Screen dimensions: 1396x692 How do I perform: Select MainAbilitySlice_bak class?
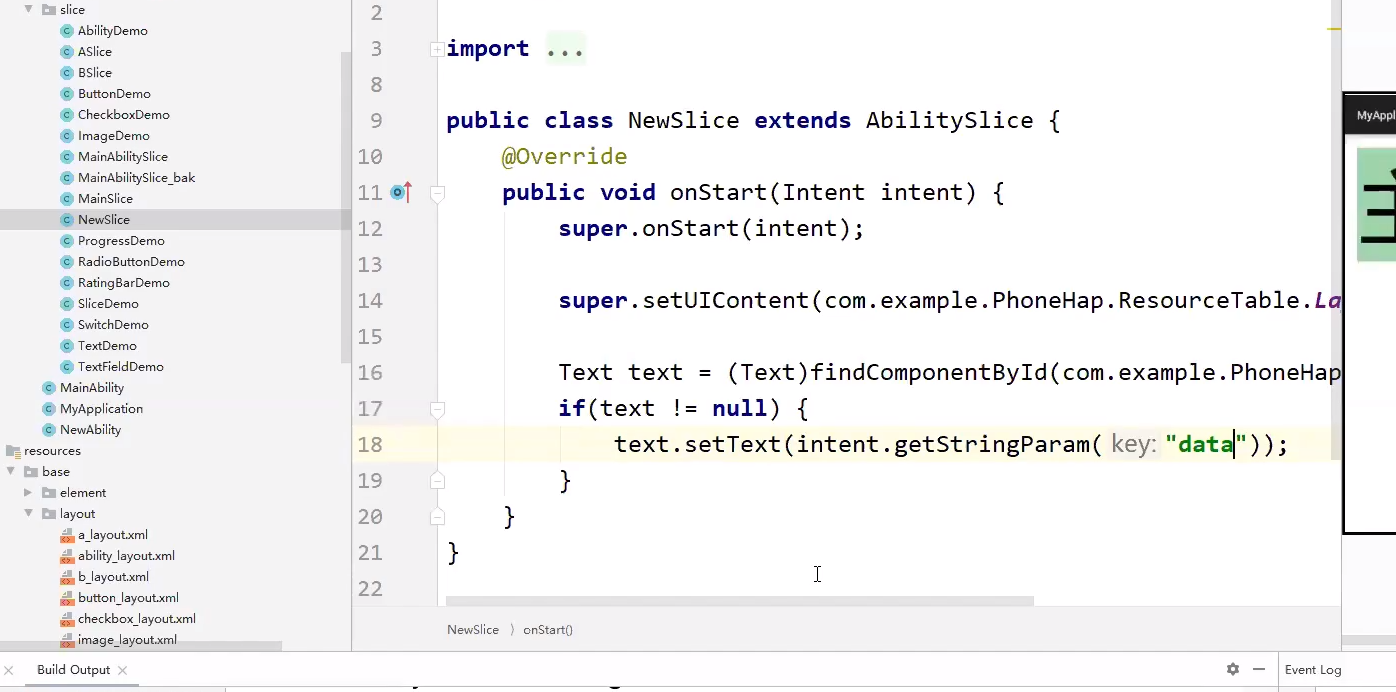click(136, 178)
